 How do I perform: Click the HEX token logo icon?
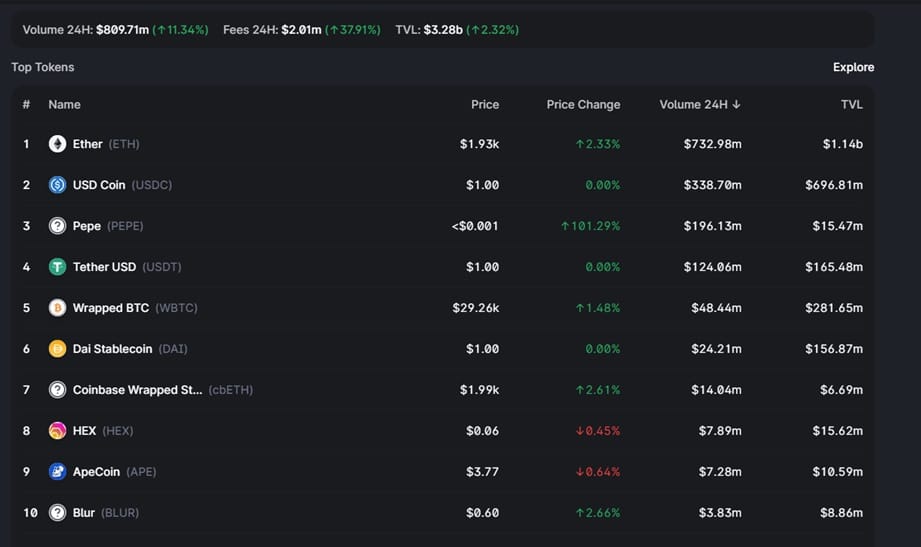pyautogui.click(x=57, y=431)
